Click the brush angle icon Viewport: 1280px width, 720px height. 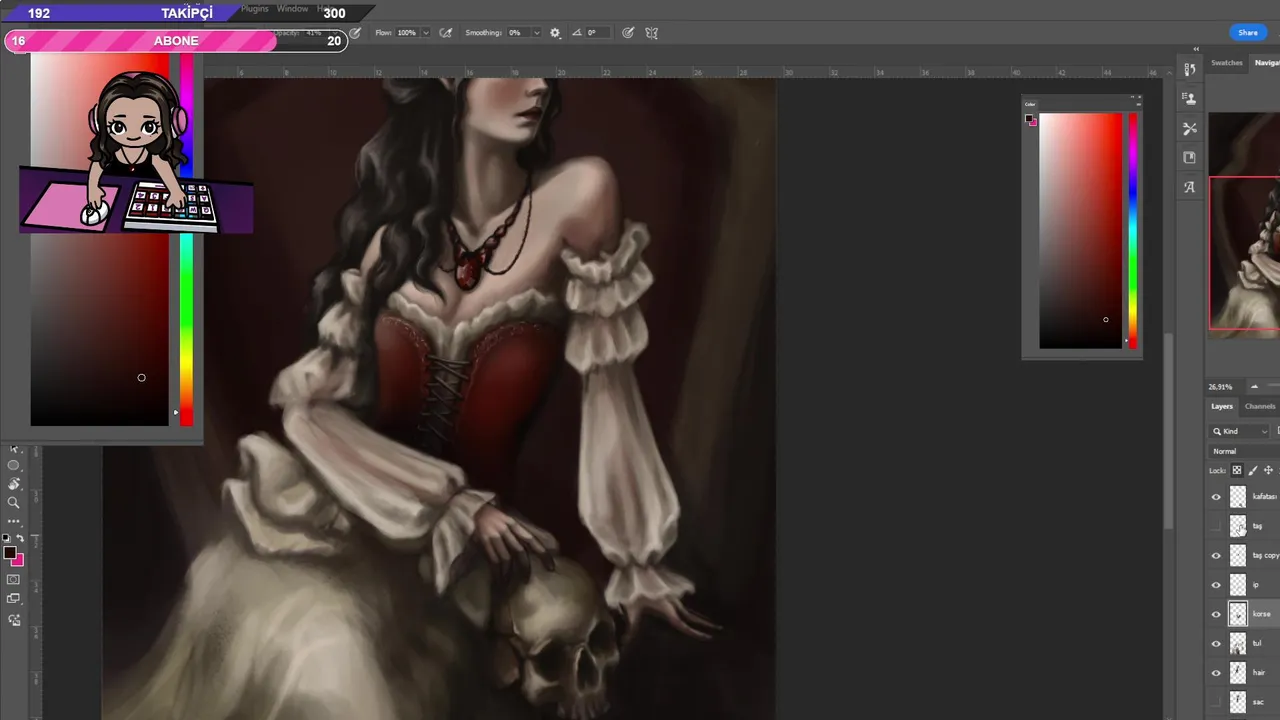[577, 33]
